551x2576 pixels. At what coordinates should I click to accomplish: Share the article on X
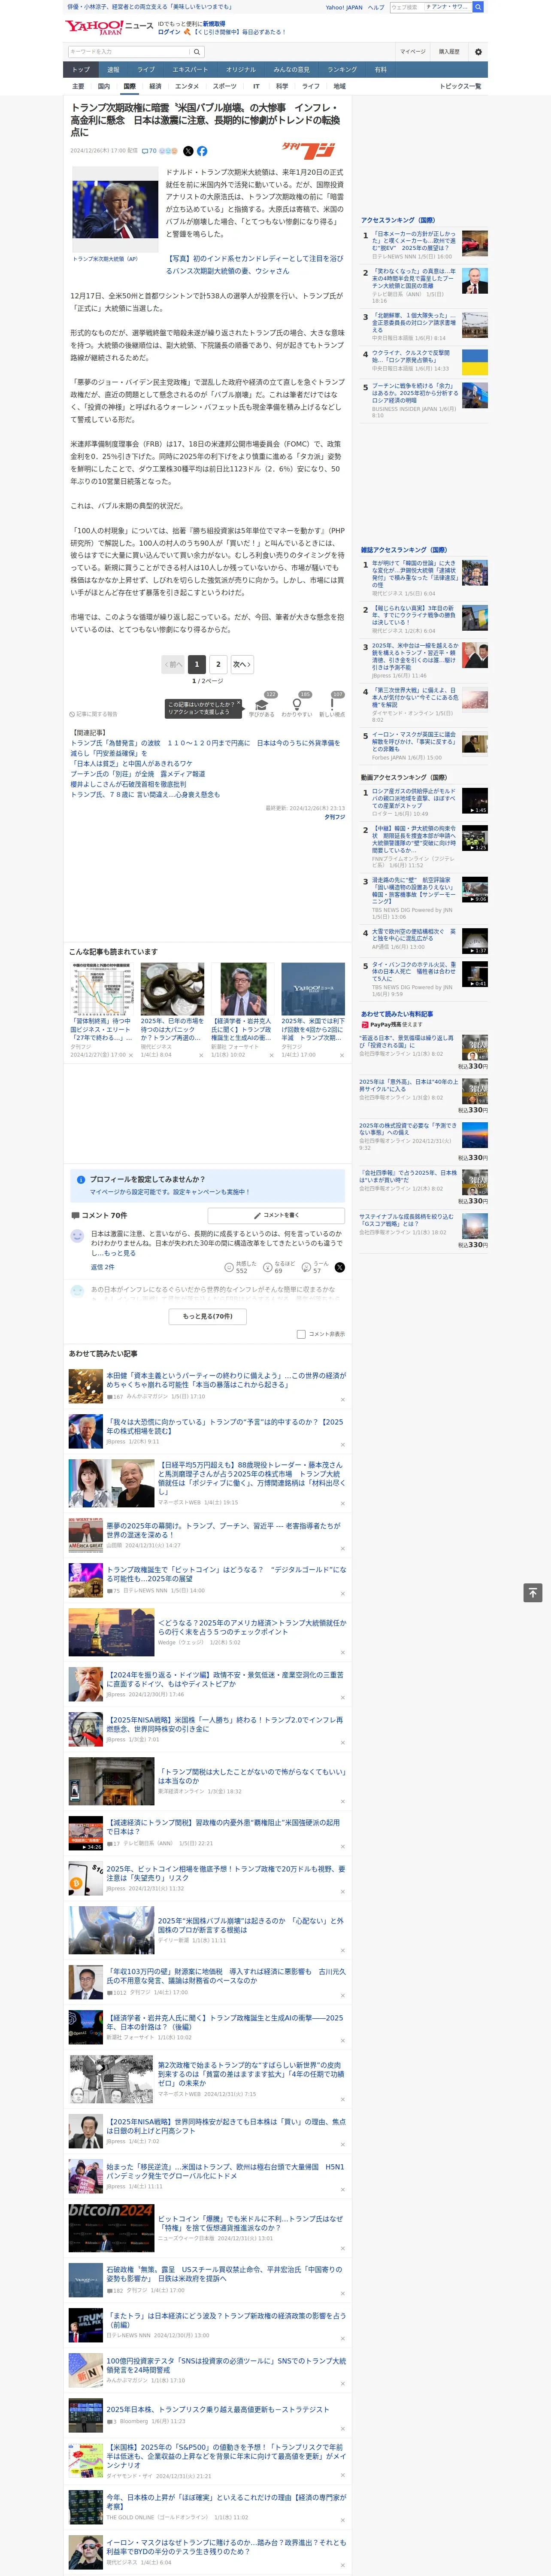coord(188,151)
